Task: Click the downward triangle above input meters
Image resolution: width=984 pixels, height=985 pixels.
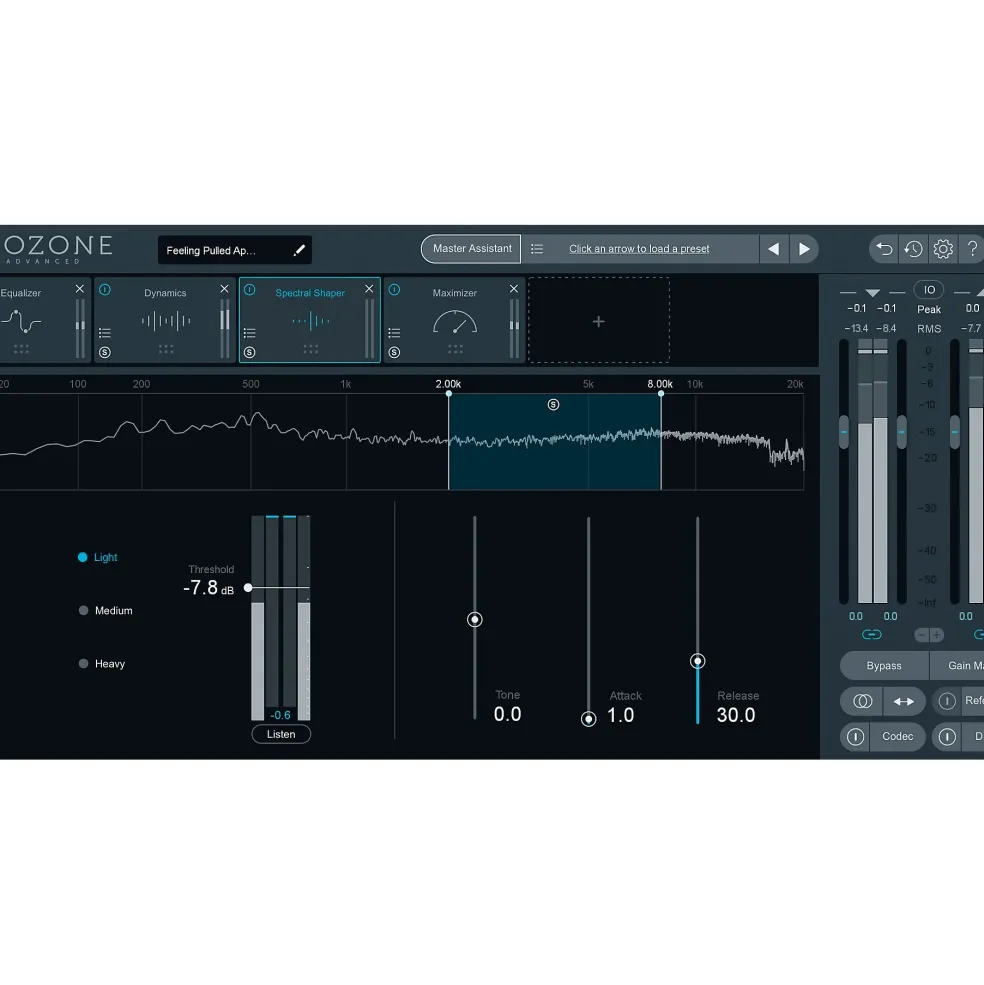Action: [872, 293]
